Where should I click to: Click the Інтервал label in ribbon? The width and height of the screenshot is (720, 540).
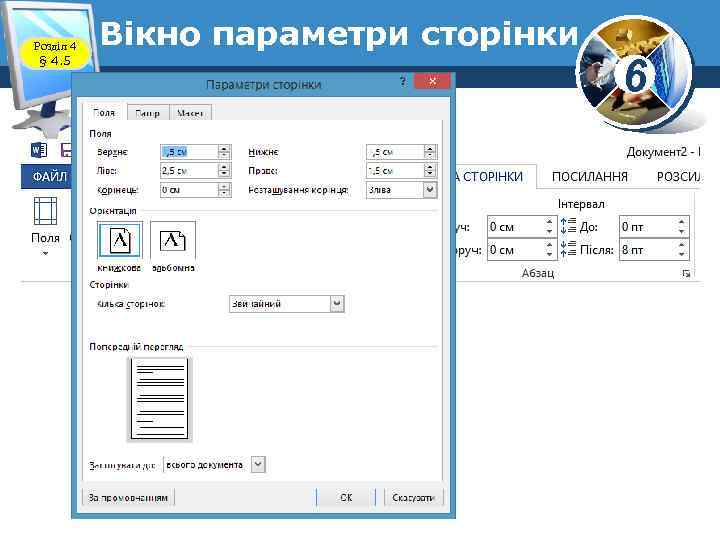581,204
